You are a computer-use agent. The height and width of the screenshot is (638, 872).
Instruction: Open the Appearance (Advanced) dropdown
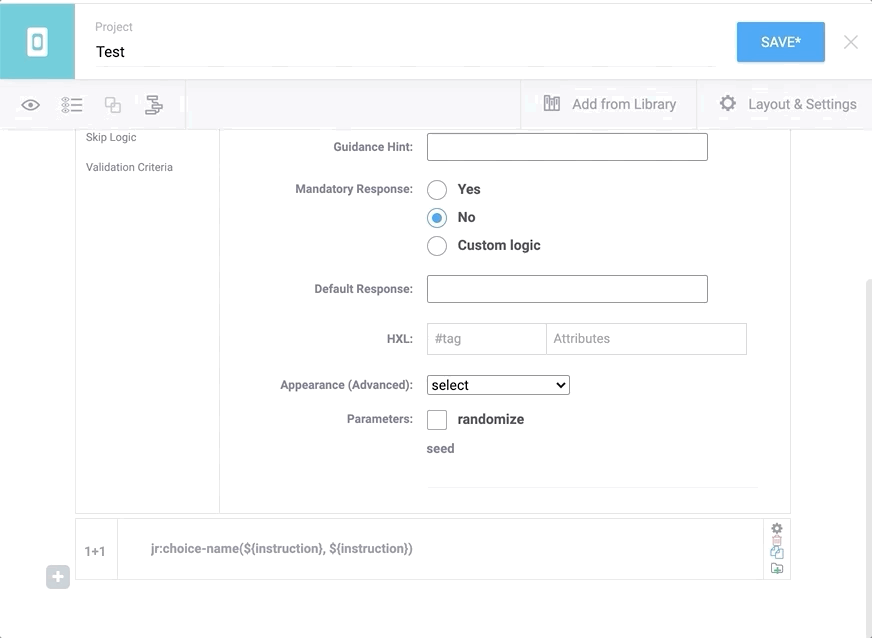click(498, 385)
